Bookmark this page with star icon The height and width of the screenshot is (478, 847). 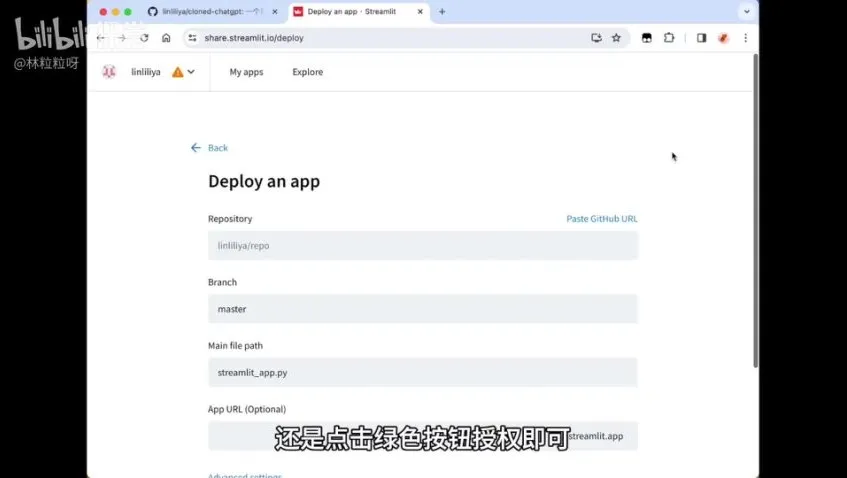tap(616, 38)
